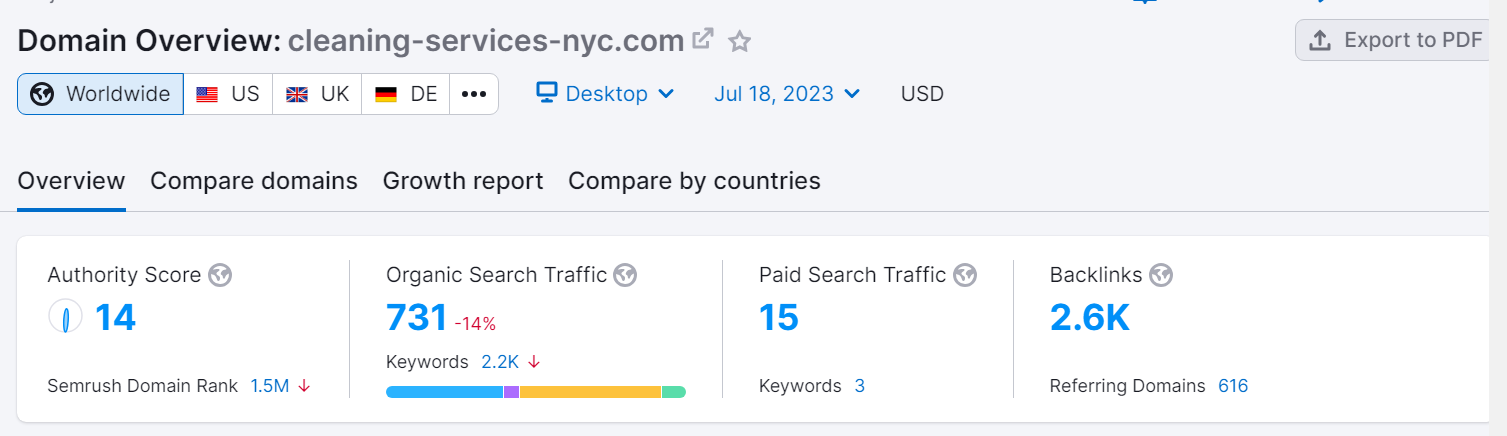Open the 616 Referring Domains link

[1233, 386]
